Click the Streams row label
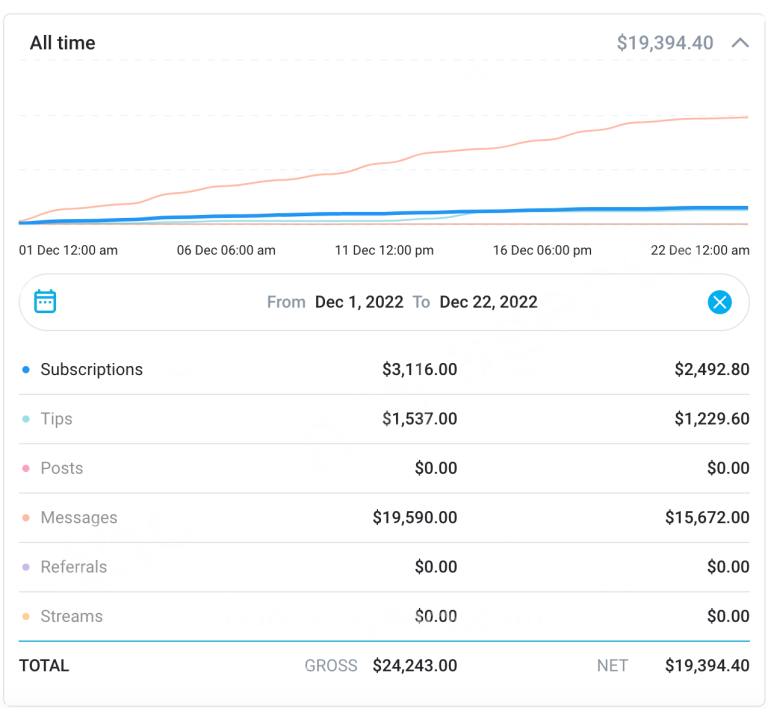 [71, 616]
